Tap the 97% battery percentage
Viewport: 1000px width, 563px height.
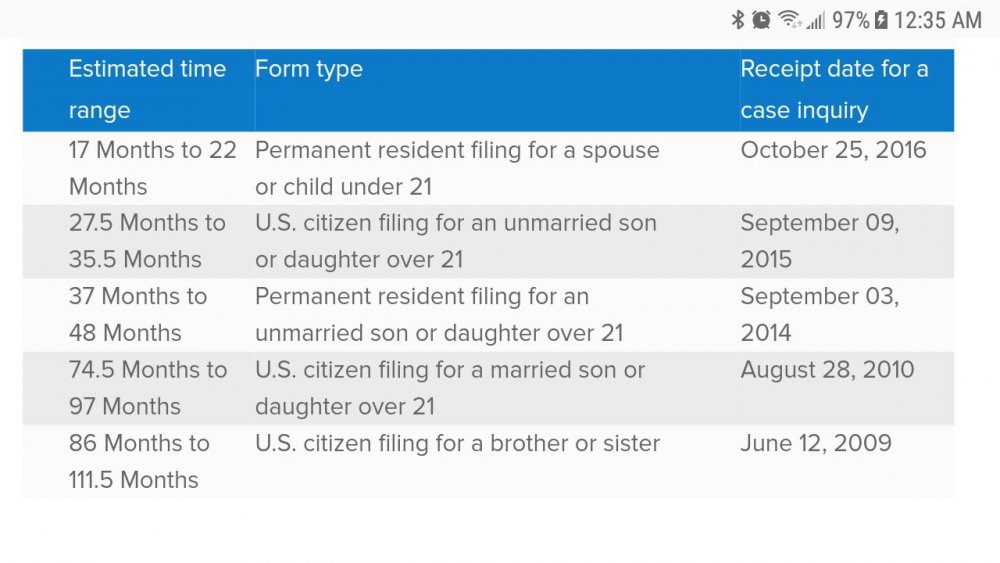(850, 20)
